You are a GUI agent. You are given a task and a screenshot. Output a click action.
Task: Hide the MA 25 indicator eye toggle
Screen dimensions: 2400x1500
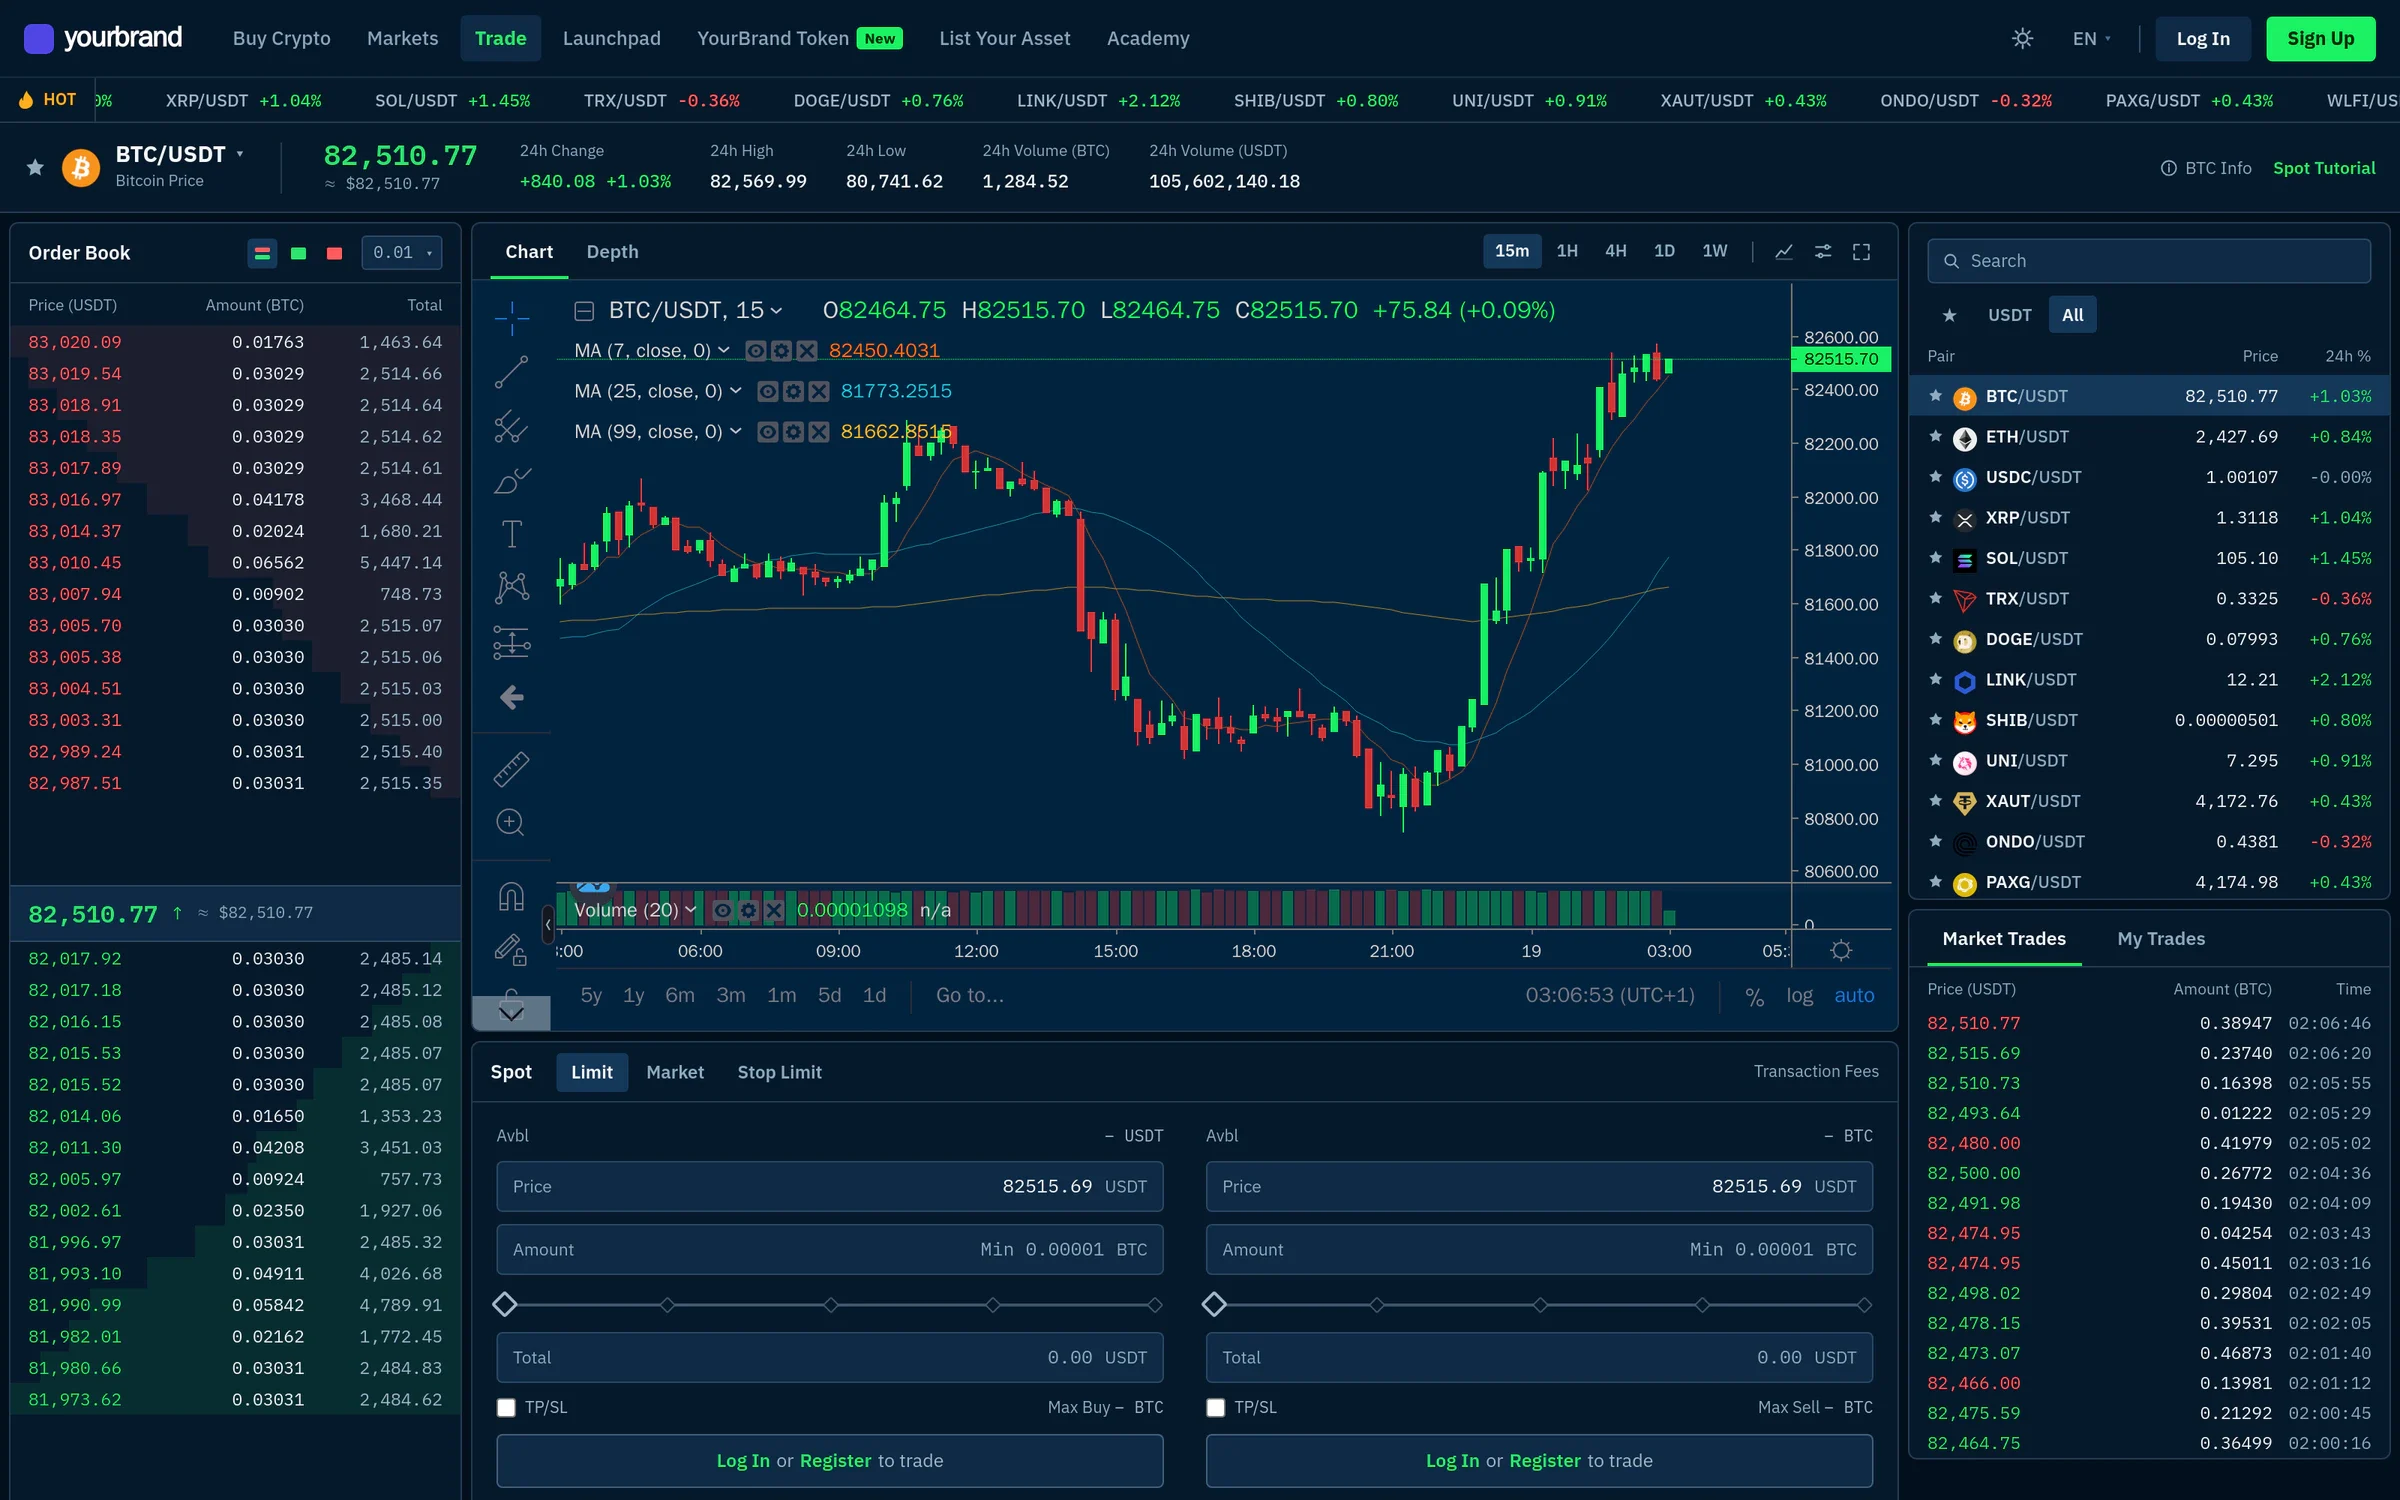(x=768, y=391)
